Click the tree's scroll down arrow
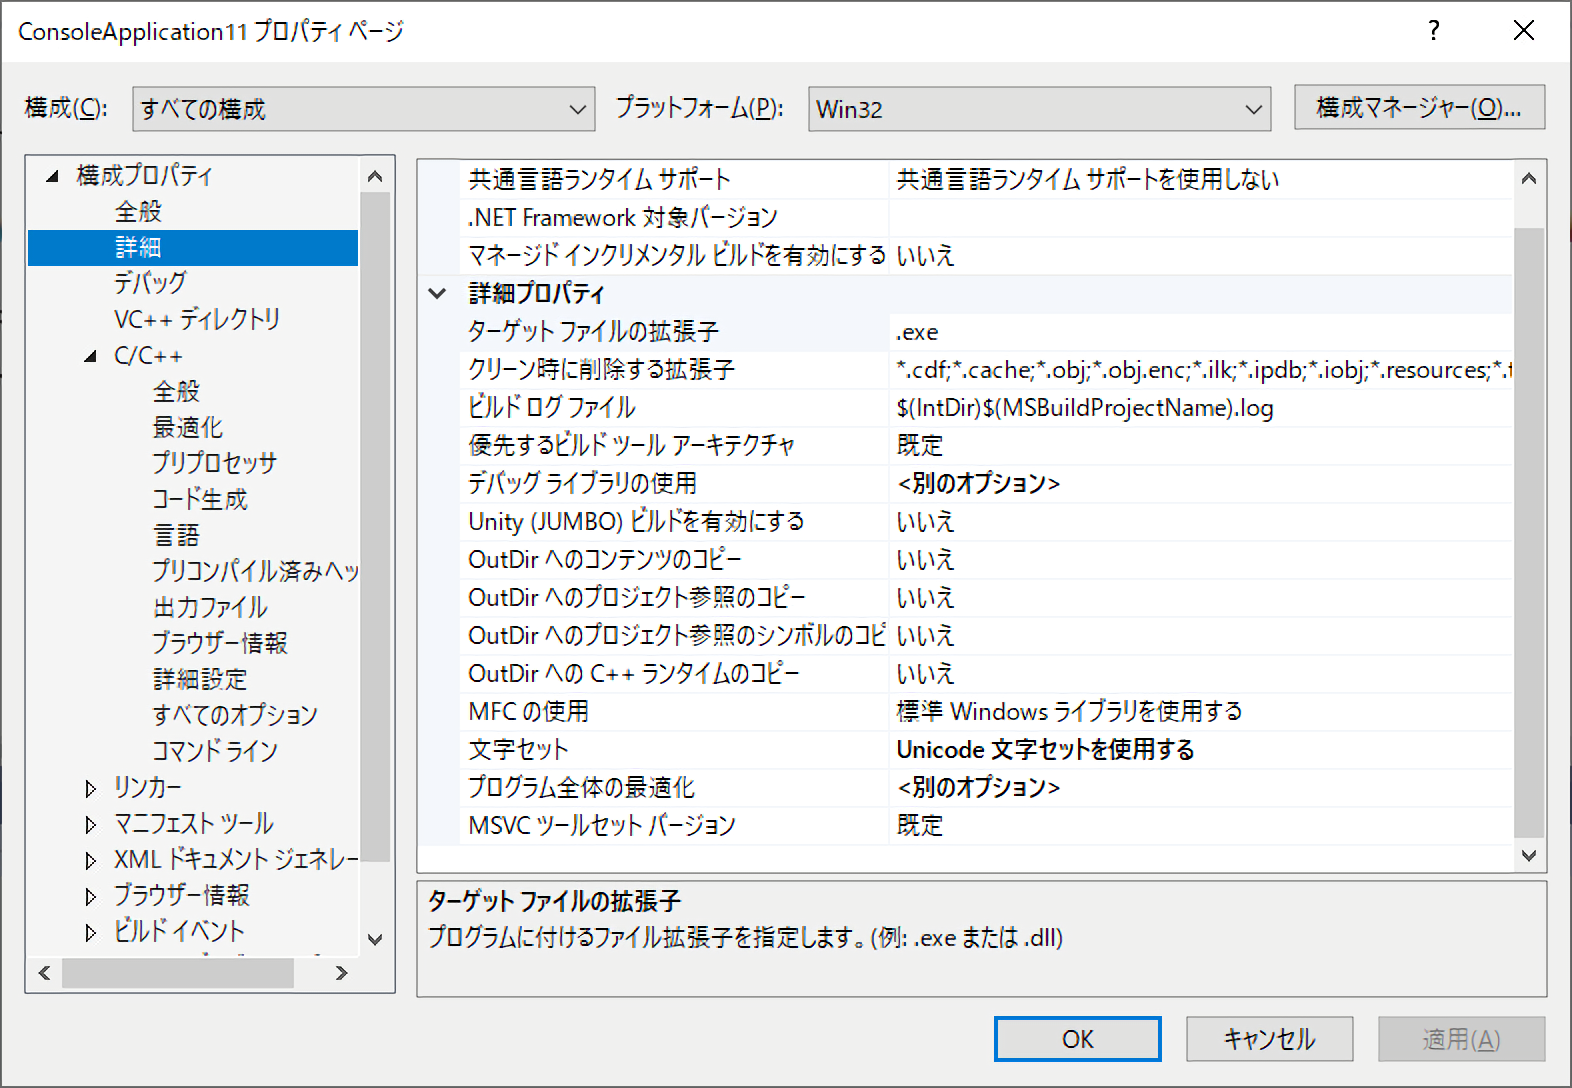 [x=375, y=939]
